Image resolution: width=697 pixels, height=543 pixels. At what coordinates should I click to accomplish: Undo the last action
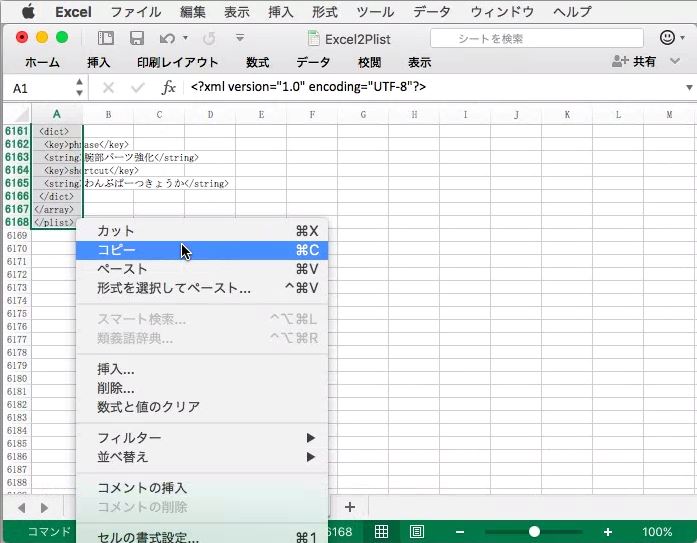coord(168,39)
